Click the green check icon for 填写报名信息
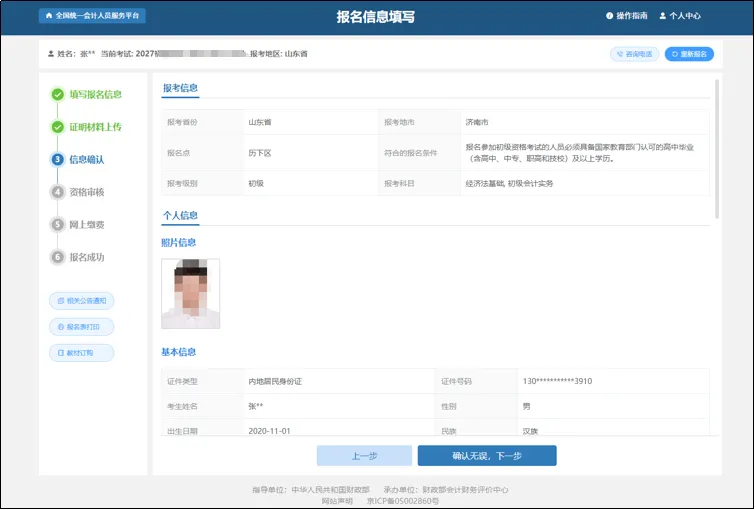The image size is (756, 510). [x=58, y=94]
